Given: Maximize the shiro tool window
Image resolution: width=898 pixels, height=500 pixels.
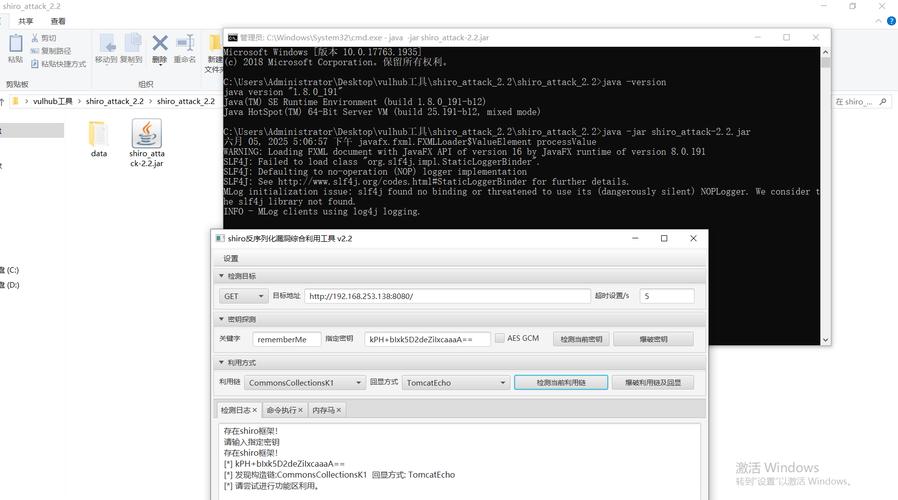Looking at the screenshot, I should (x=664, y=238).
